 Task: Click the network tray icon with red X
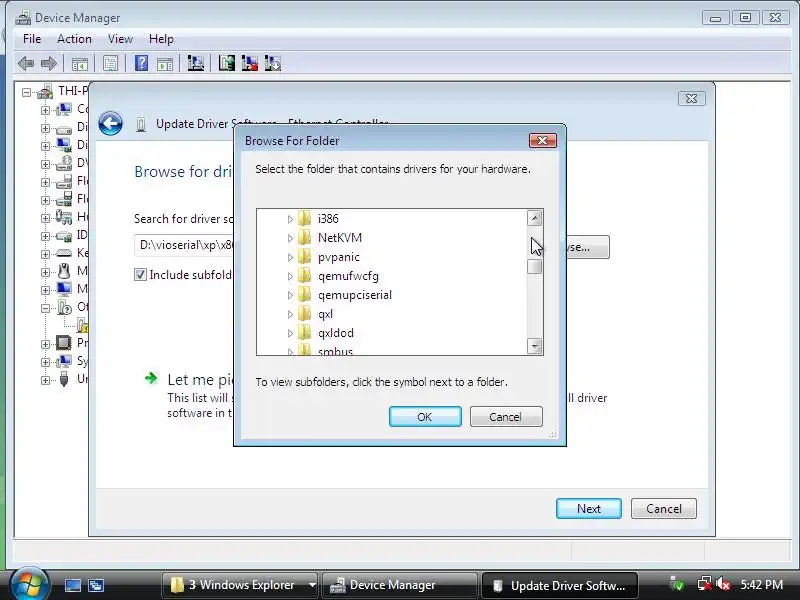pyautogui.click(x=705, y=584)
